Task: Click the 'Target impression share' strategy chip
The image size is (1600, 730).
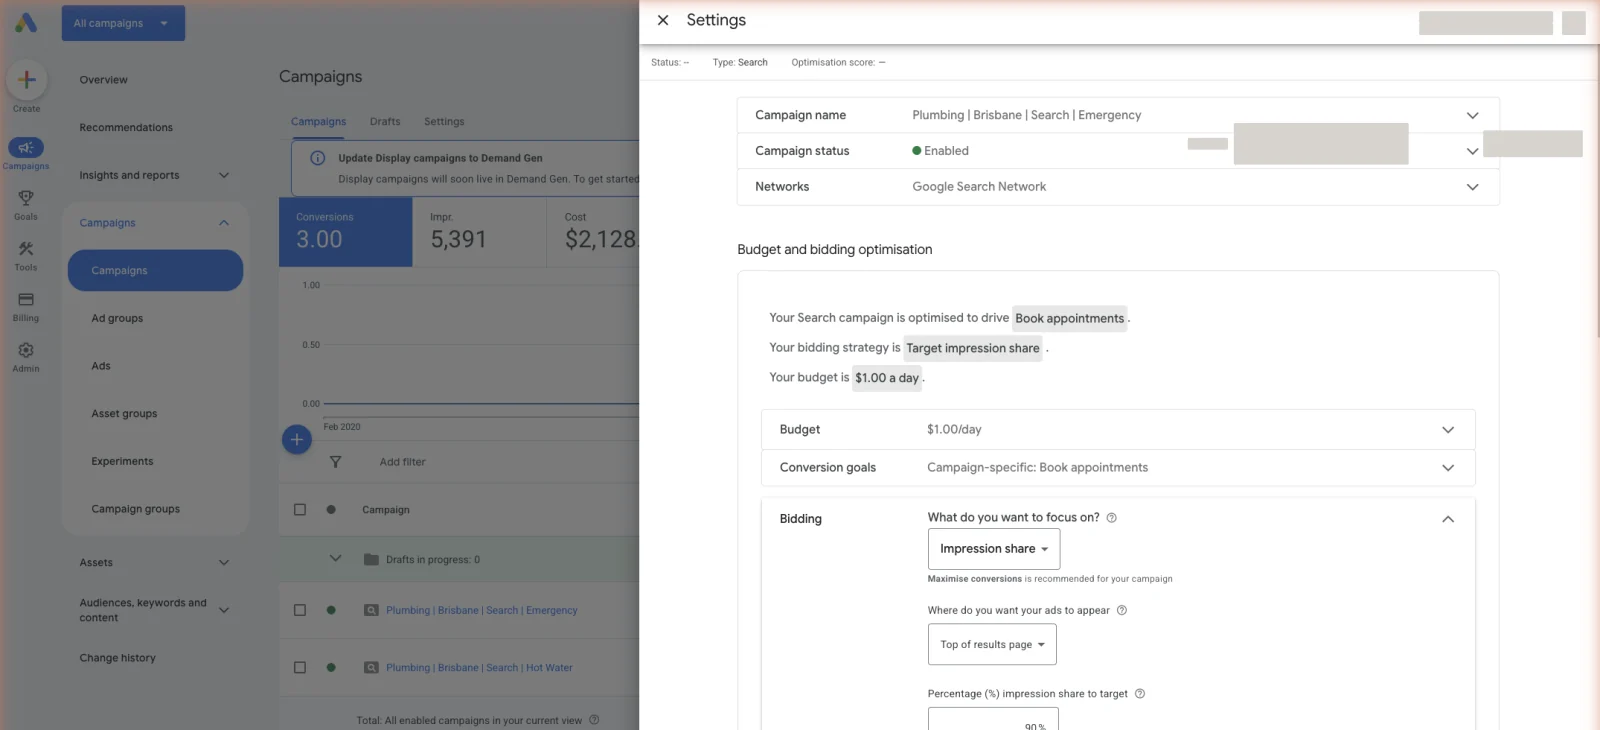Action: coord(973,348)
